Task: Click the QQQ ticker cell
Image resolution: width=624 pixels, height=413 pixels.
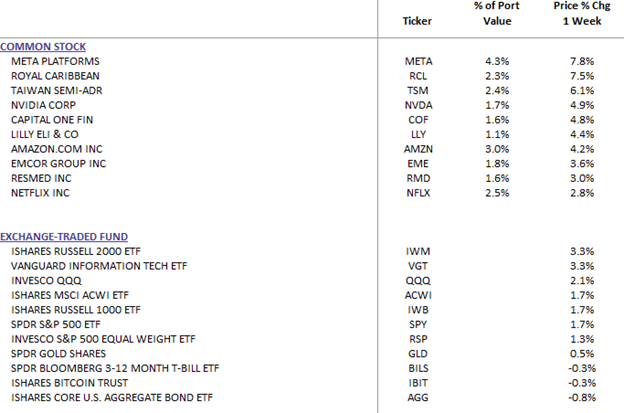Action: tap(418, 281)
